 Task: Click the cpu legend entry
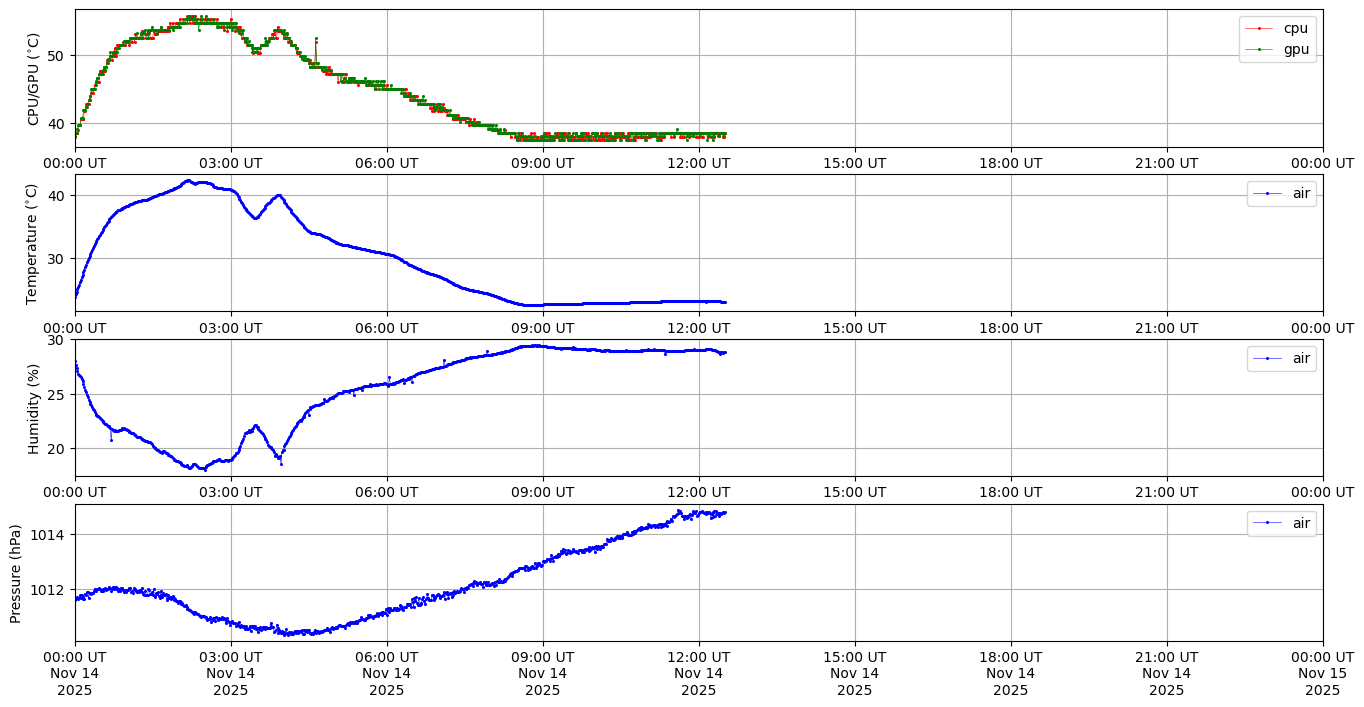(x=1295, y=29)
